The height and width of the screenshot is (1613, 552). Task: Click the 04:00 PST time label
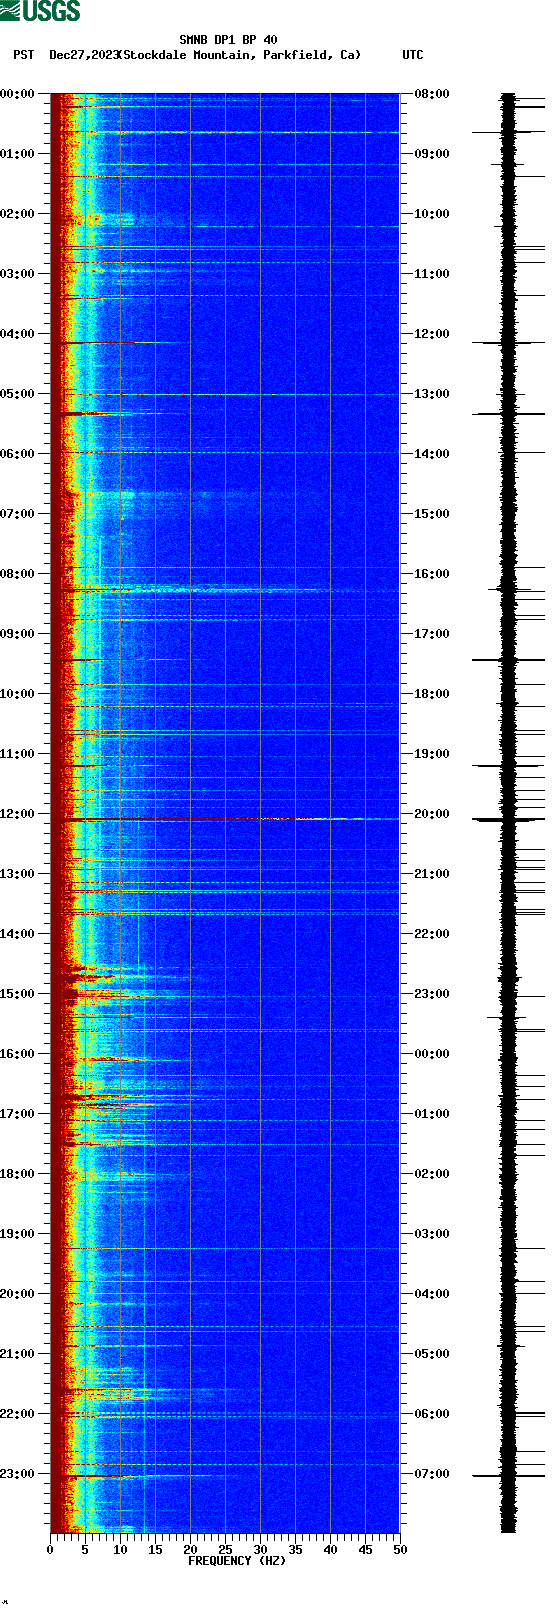point(18,334)
